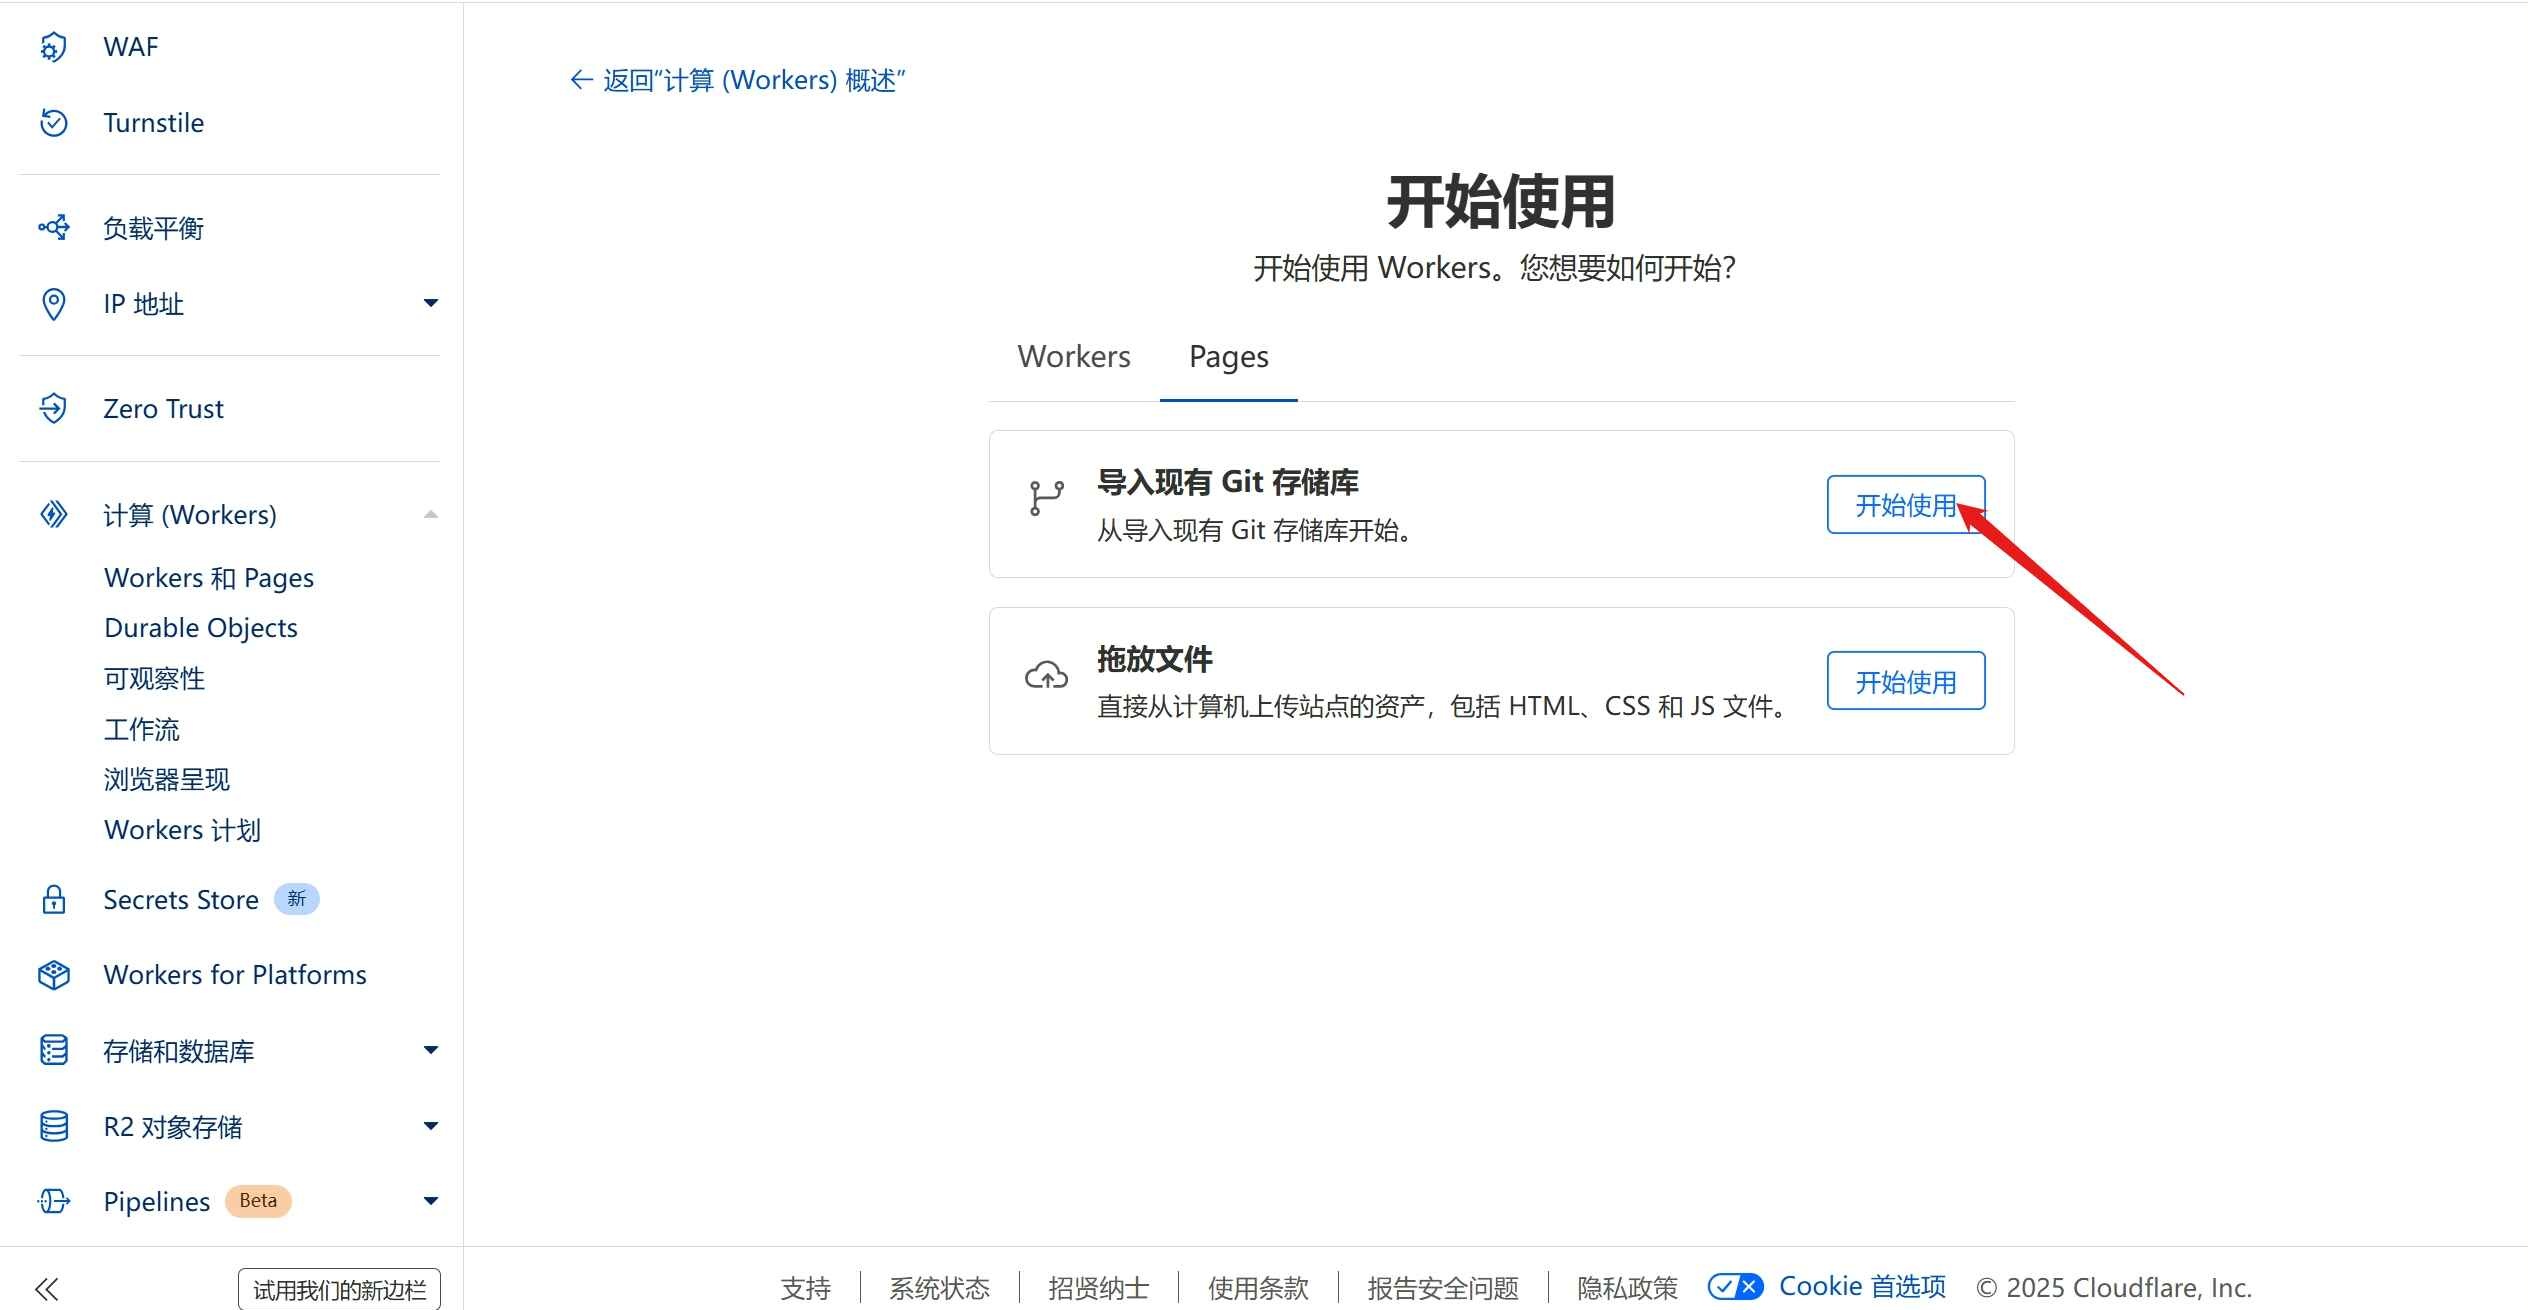Select the Pages tab
The height and width of the screenshot is (1310, 2528).
[x=1228, y=357]
